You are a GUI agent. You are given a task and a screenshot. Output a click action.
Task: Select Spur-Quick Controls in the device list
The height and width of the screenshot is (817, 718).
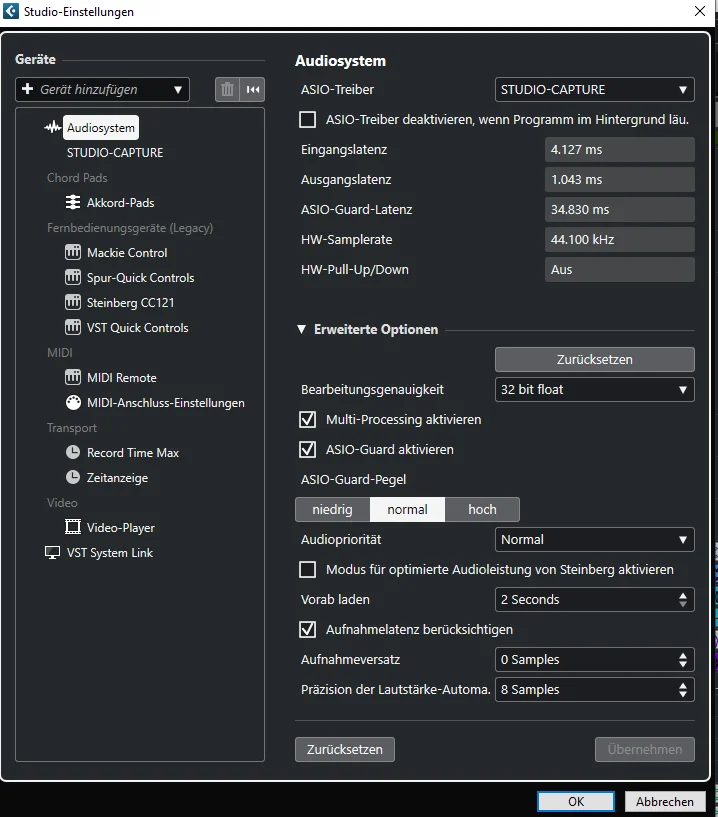click(x=140, y=278)
